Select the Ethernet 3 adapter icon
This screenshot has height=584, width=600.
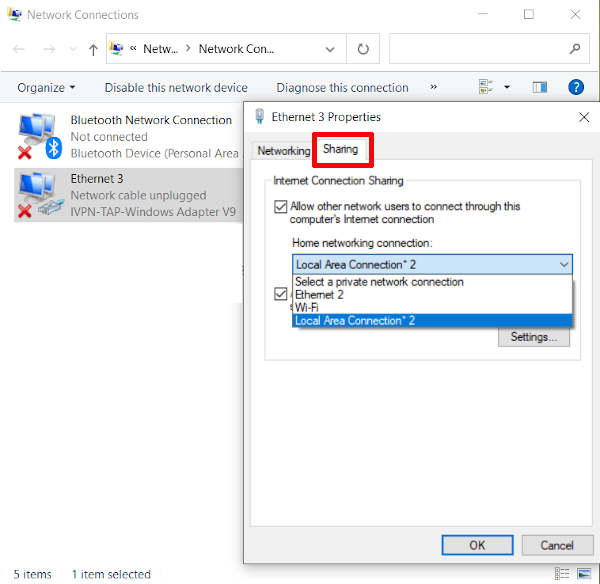pos(39,195)
